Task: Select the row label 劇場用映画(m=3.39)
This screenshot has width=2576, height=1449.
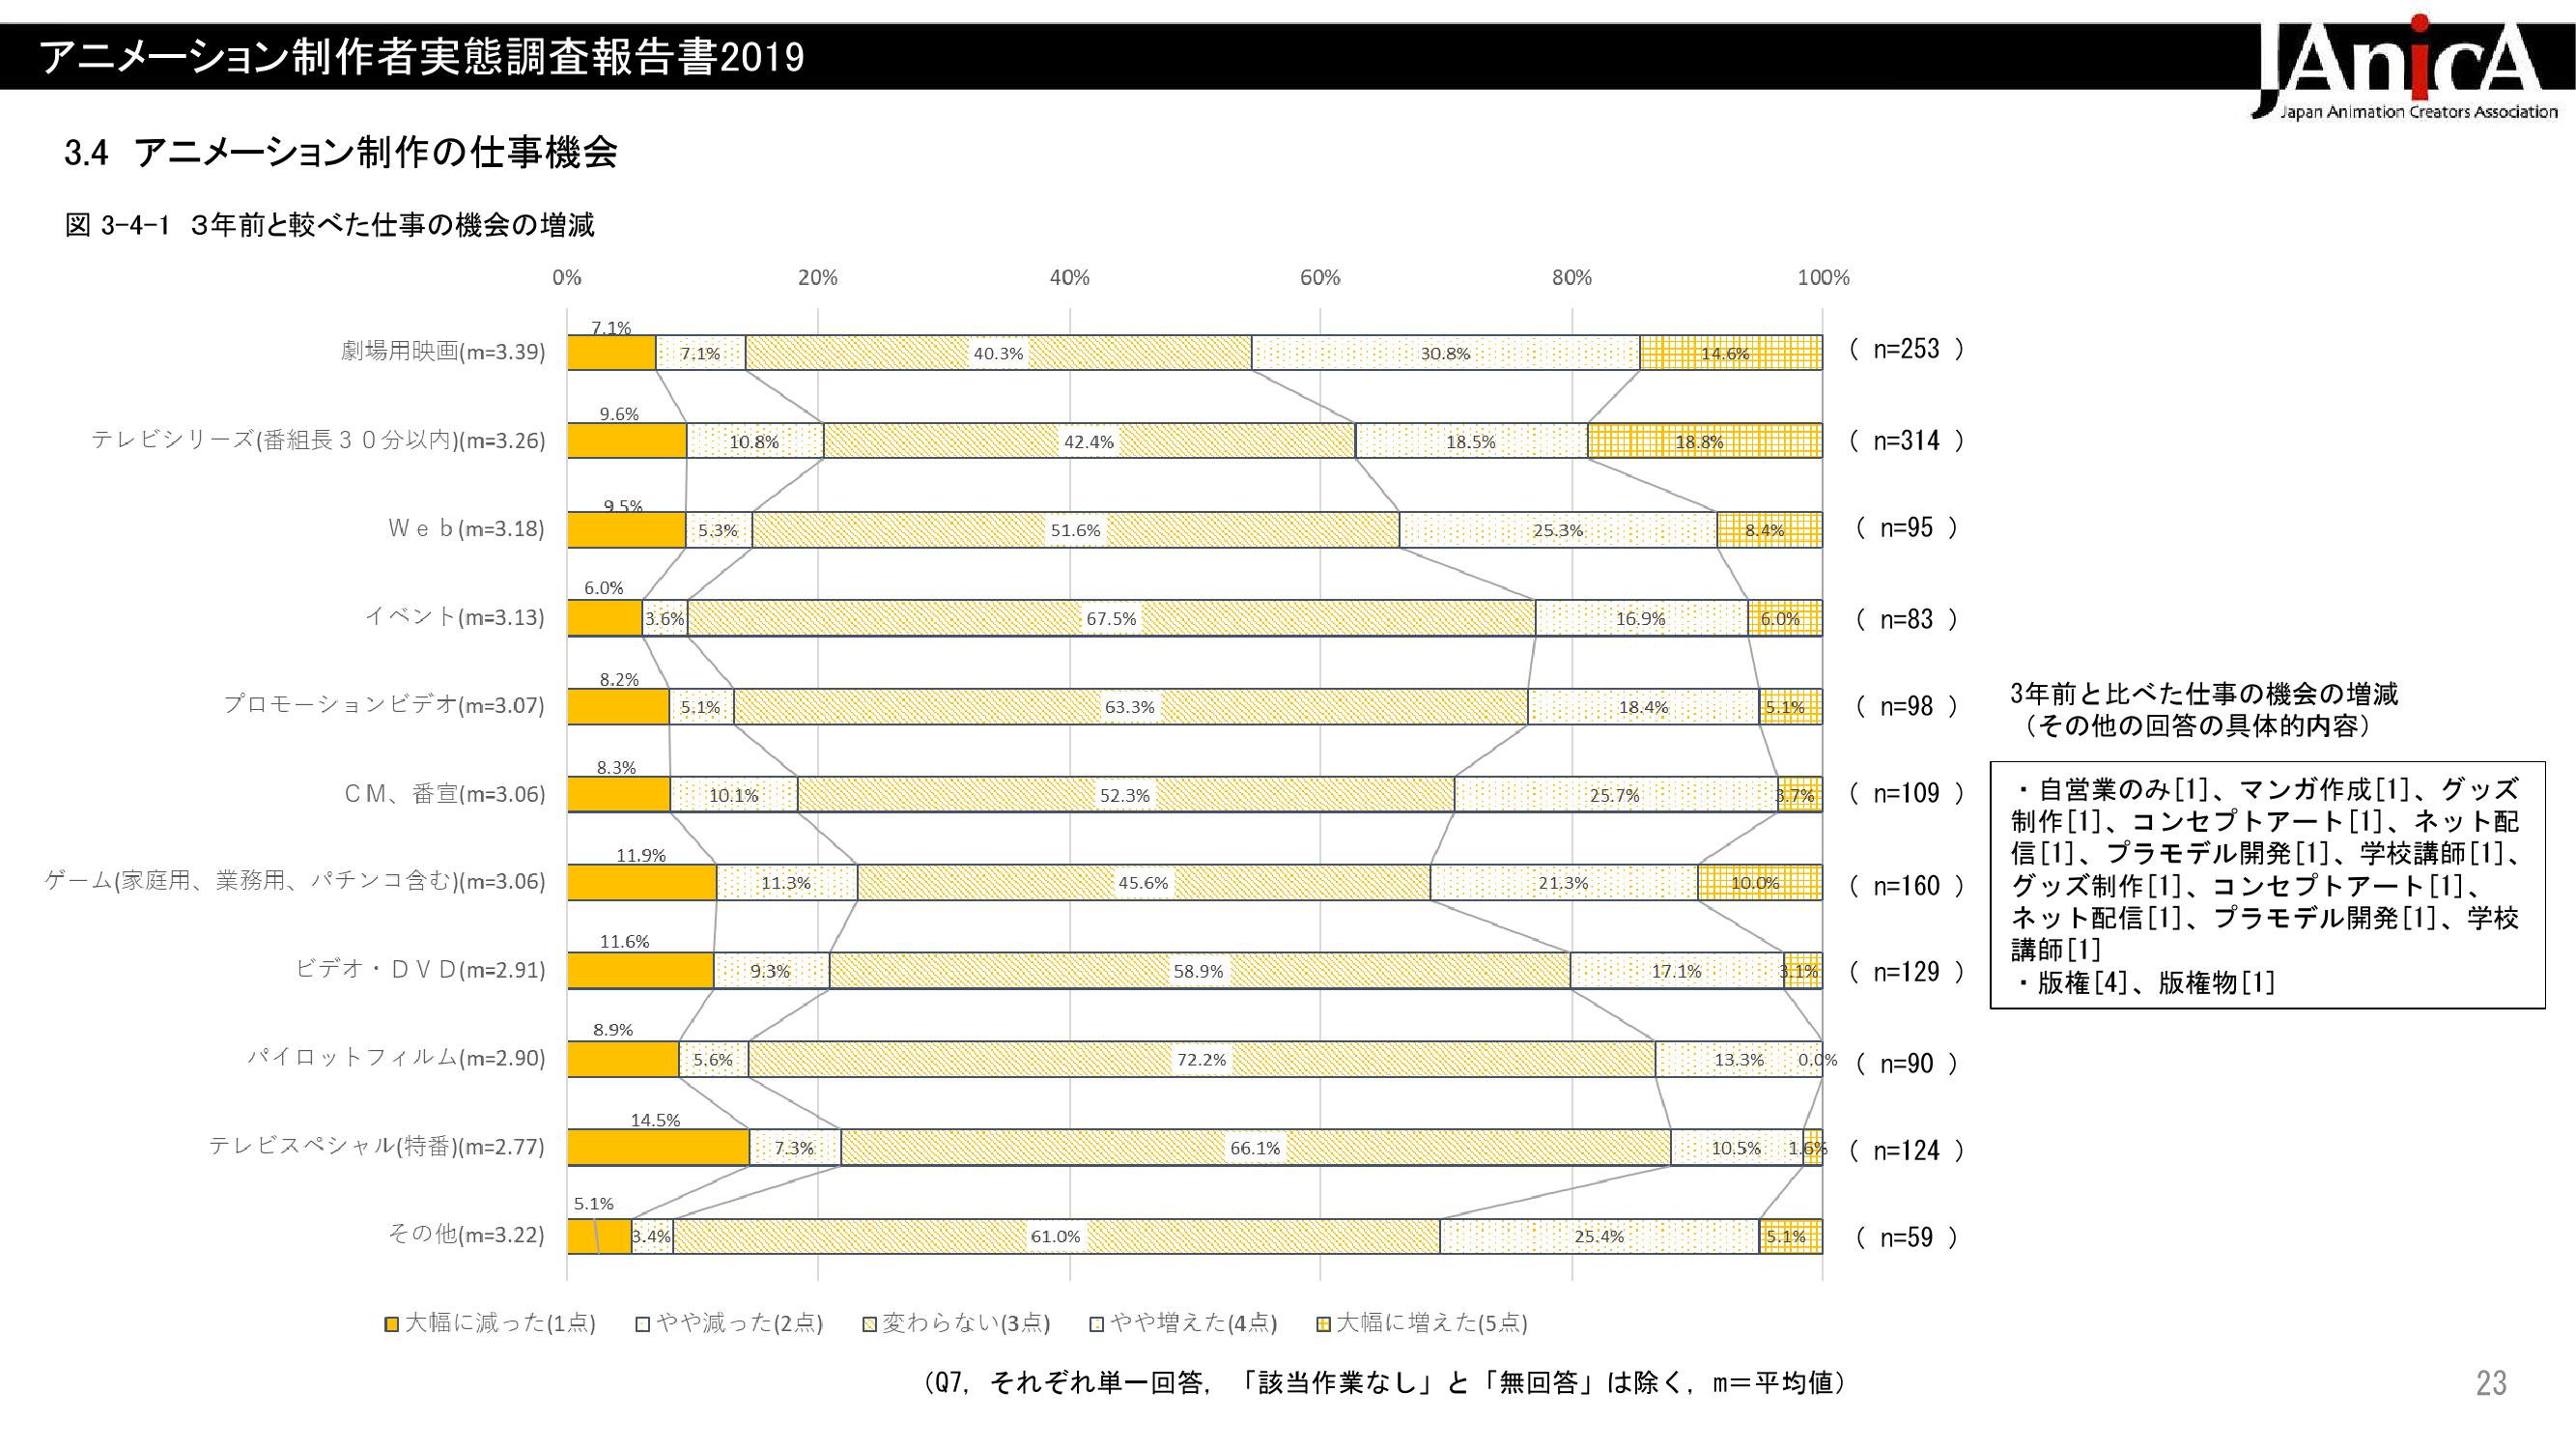Action: (x=443, y=352)
